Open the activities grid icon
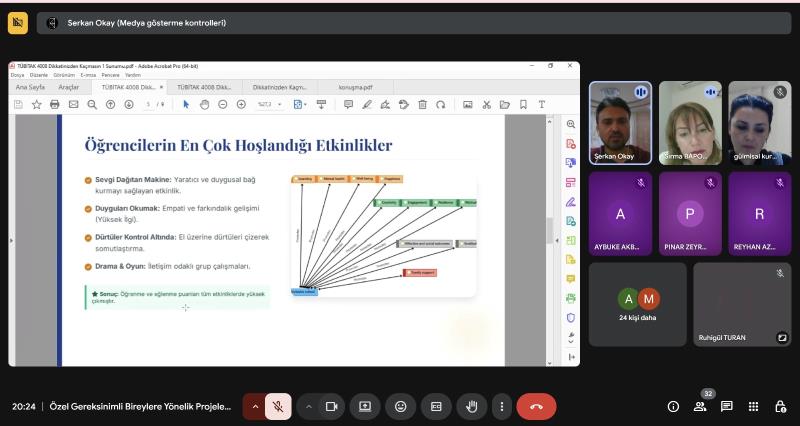800x426 pixels. pos(753,406)
